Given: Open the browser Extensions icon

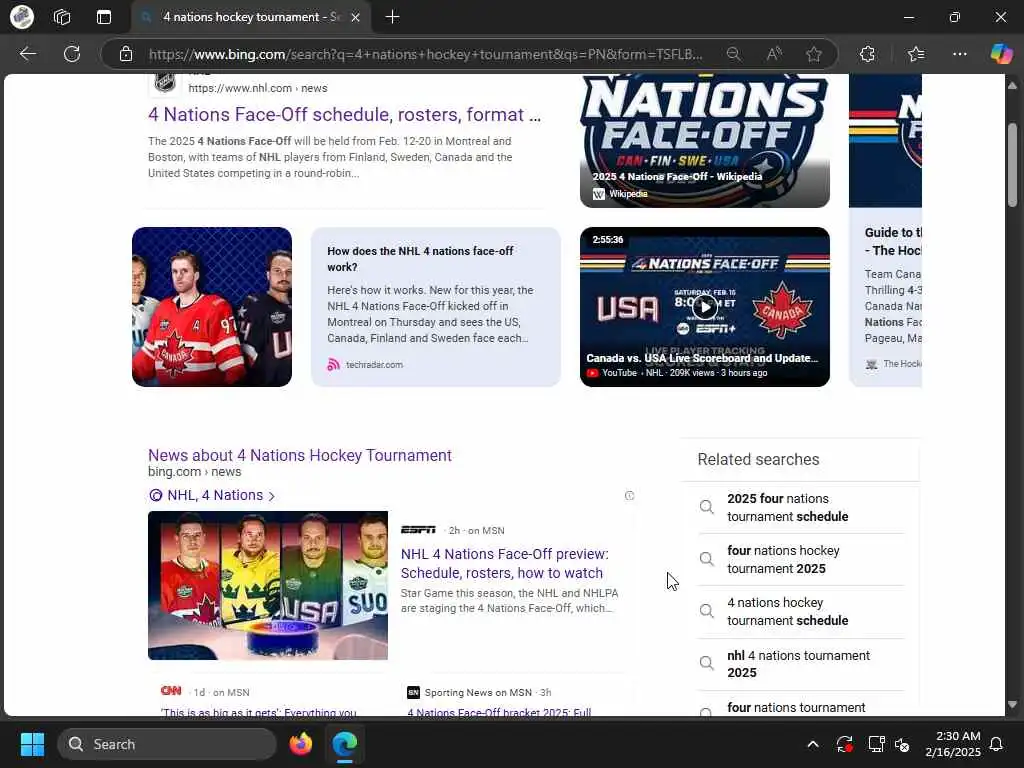Looking at the screenshot, I should 867,54.
